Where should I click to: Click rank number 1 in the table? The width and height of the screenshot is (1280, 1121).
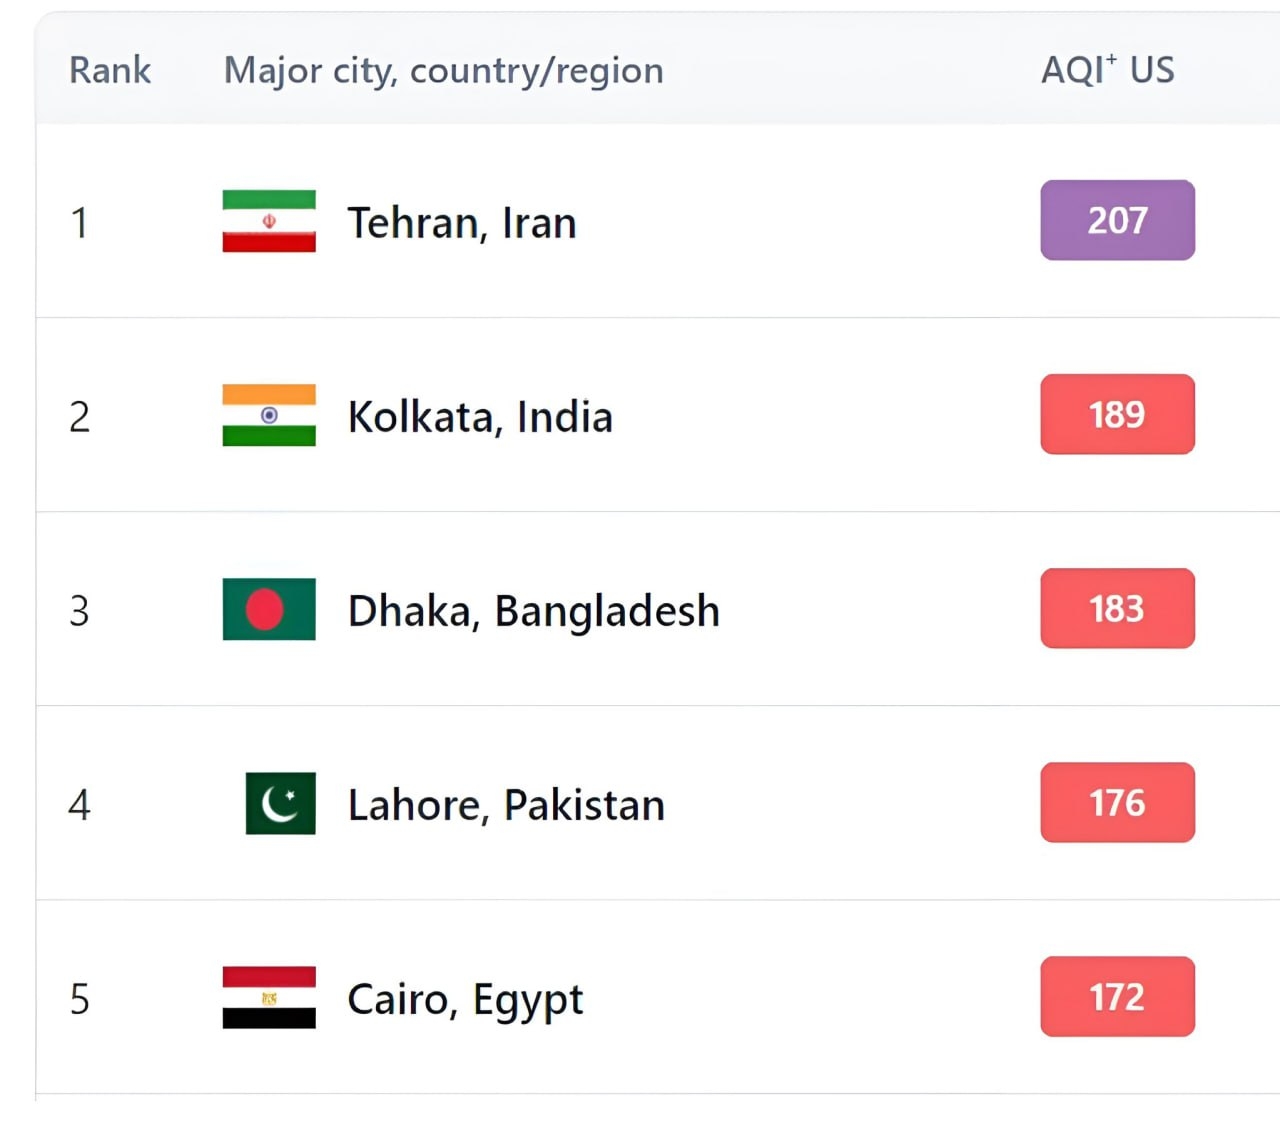[x=79, y=222]
